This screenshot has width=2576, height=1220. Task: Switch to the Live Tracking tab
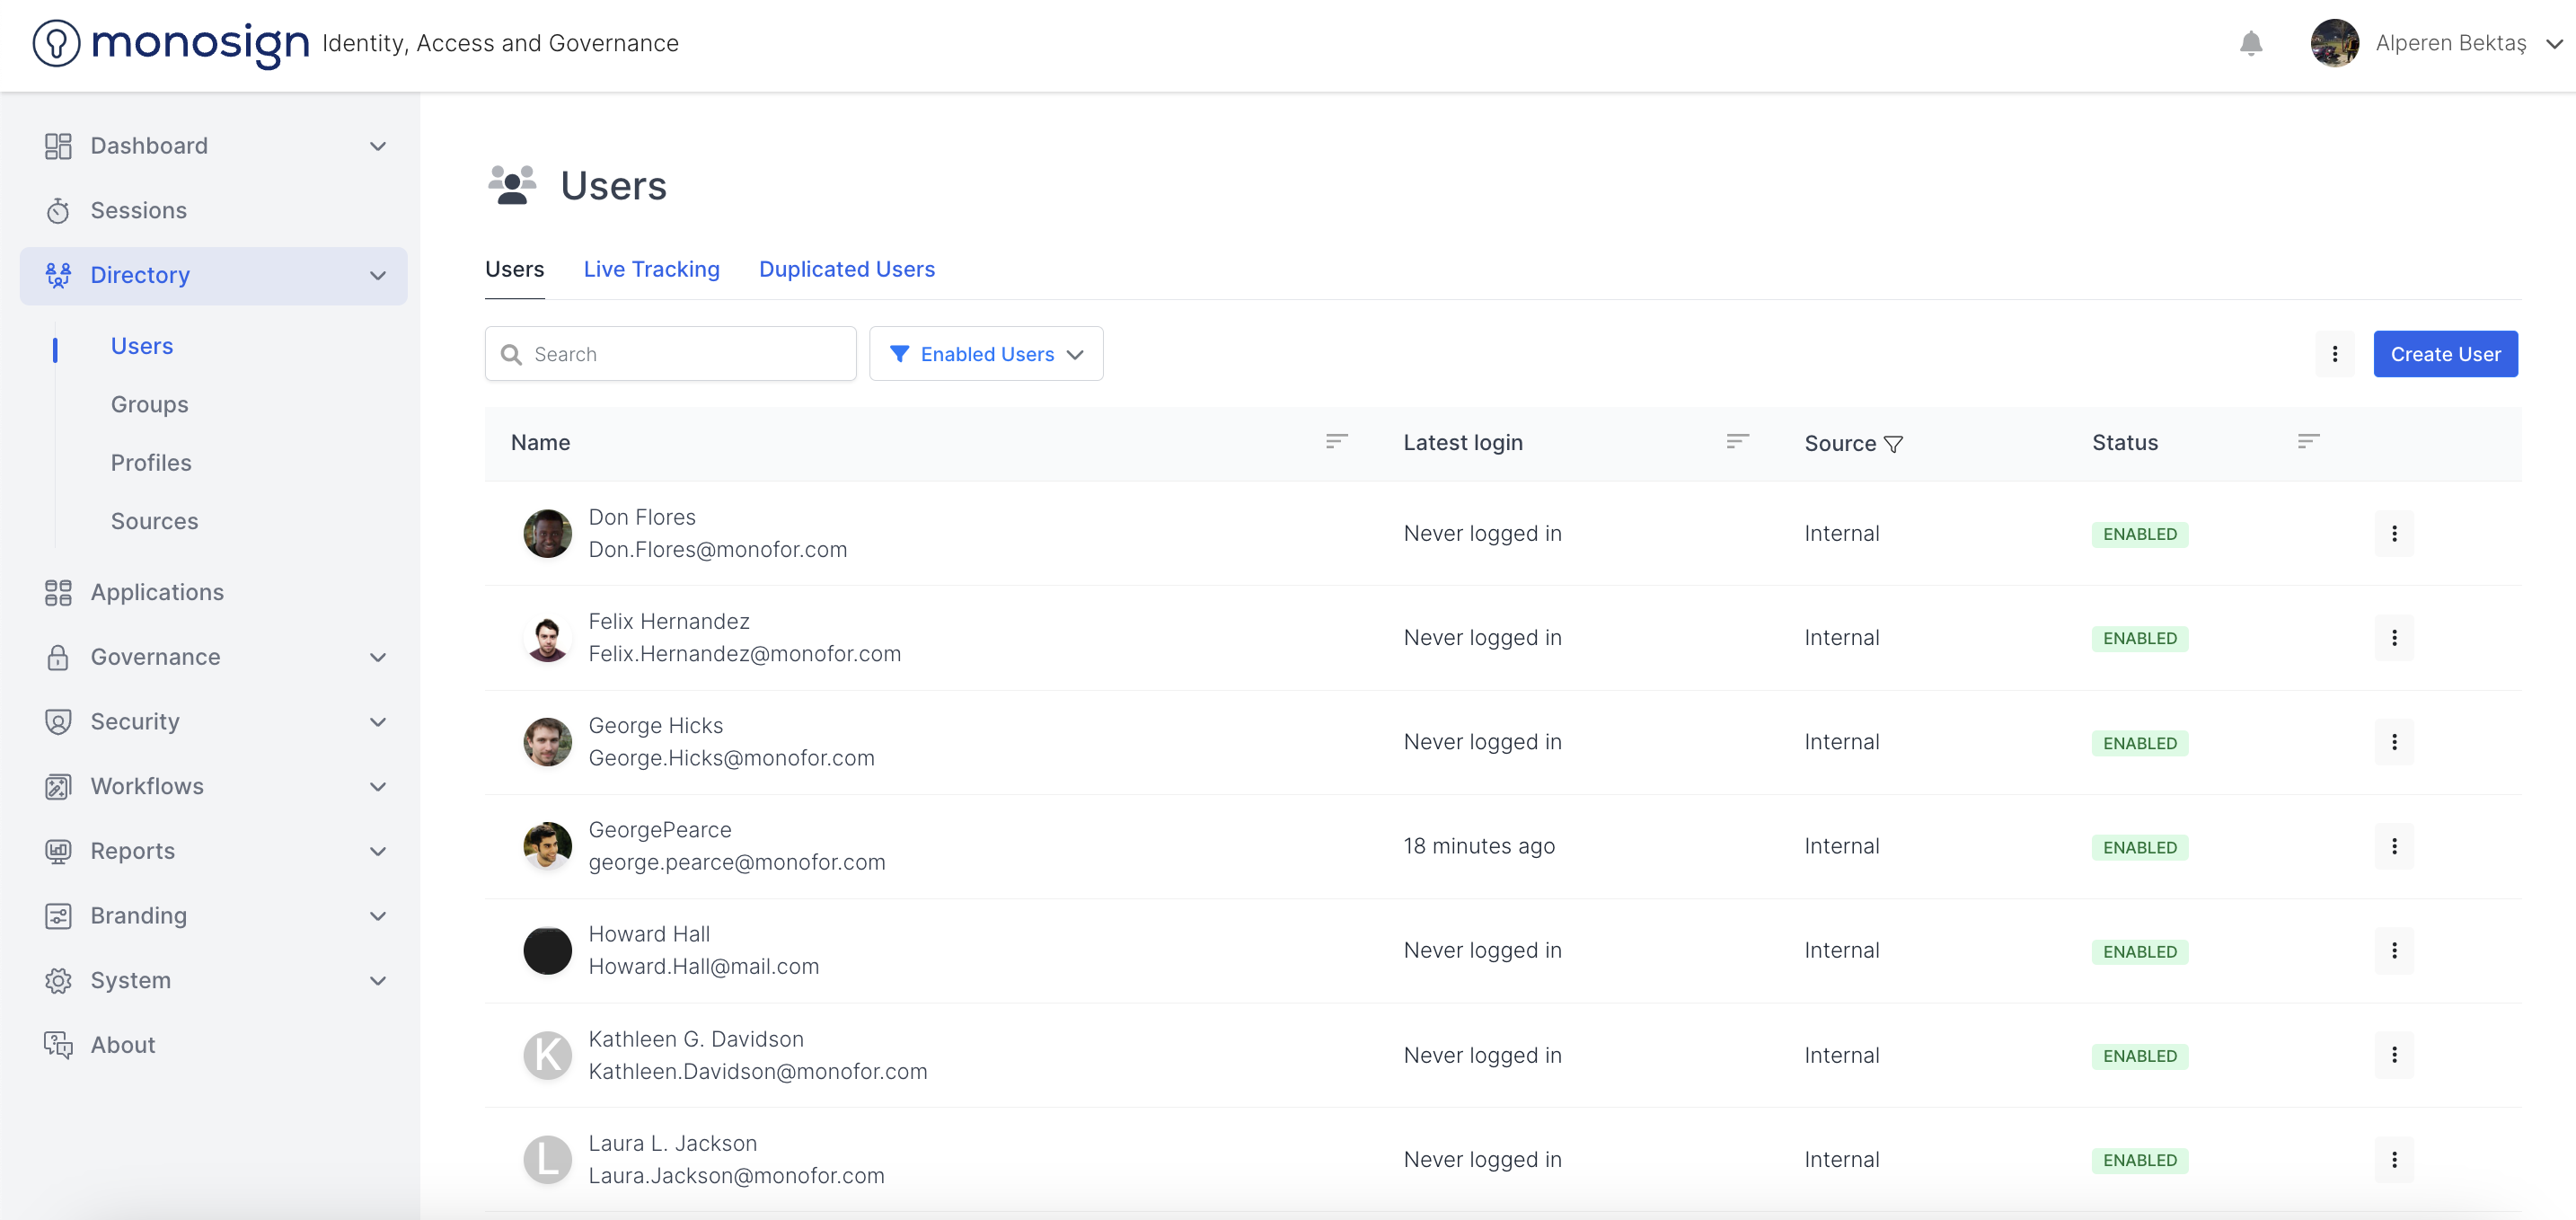[x=651, y=269]
